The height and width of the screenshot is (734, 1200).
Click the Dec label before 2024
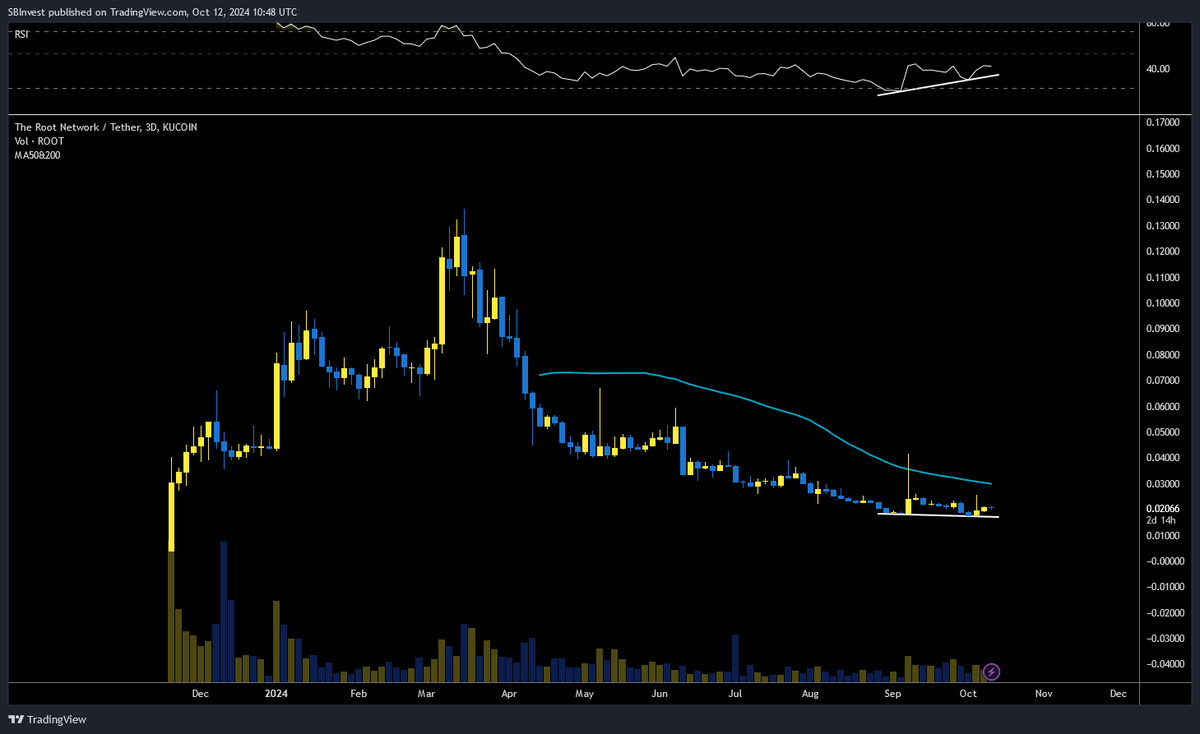199,693
